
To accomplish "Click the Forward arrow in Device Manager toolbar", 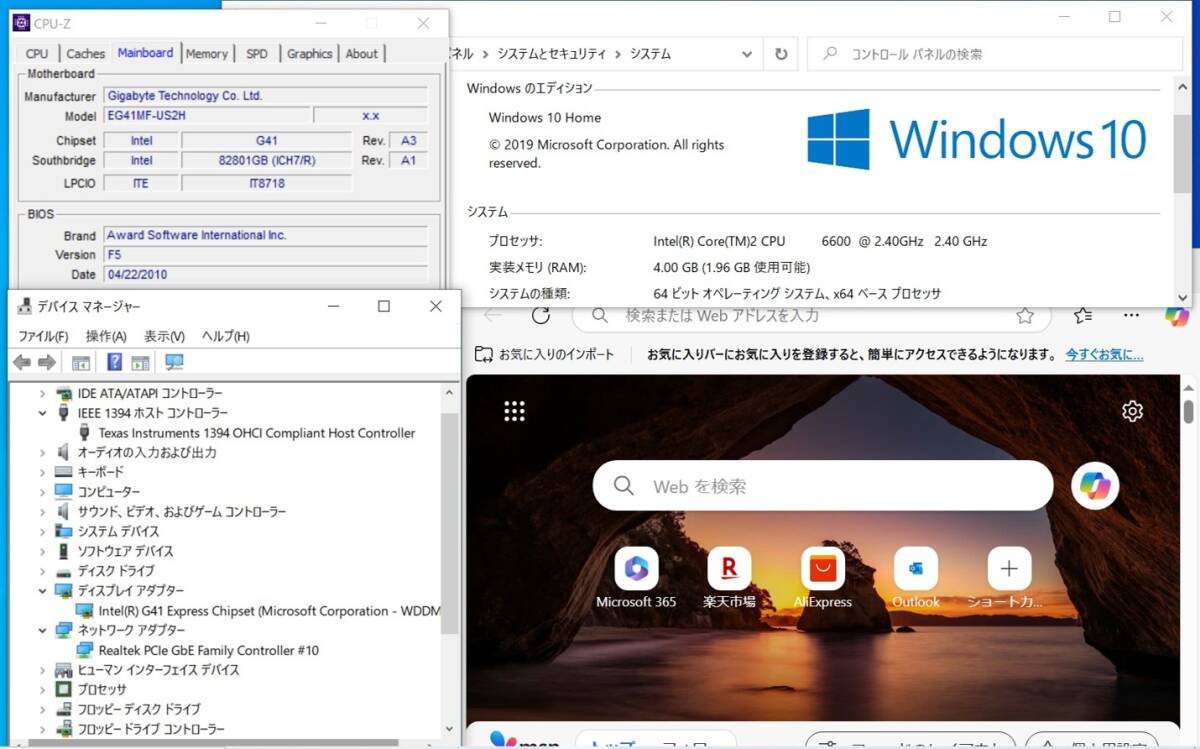I will tap(46, 362).
